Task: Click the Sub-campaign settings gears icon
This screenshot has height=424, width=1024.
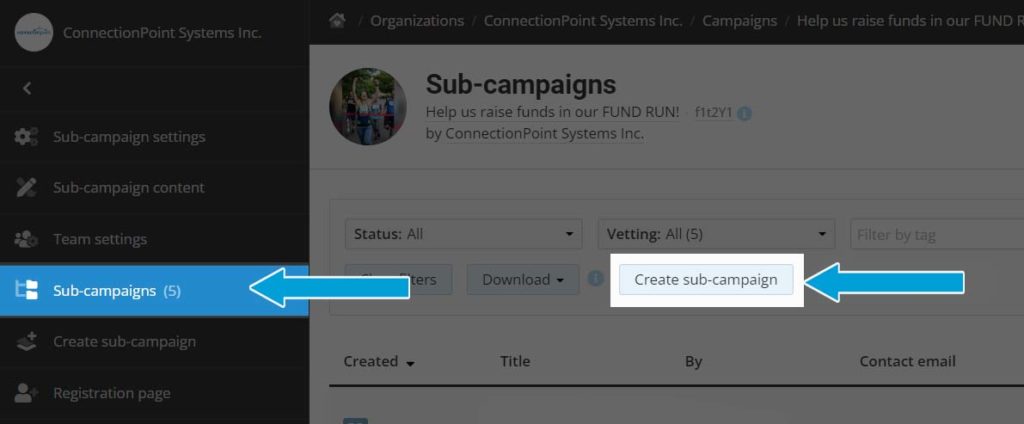Action: [x=26, y=137]
